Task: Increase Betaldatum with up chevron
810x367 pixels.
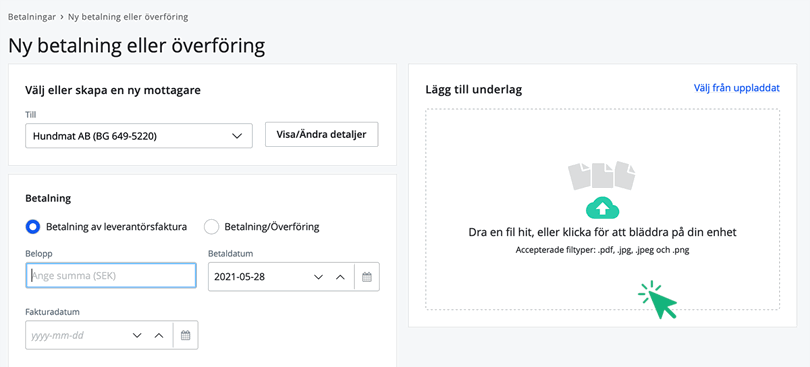Action: [x=340, y=277]
